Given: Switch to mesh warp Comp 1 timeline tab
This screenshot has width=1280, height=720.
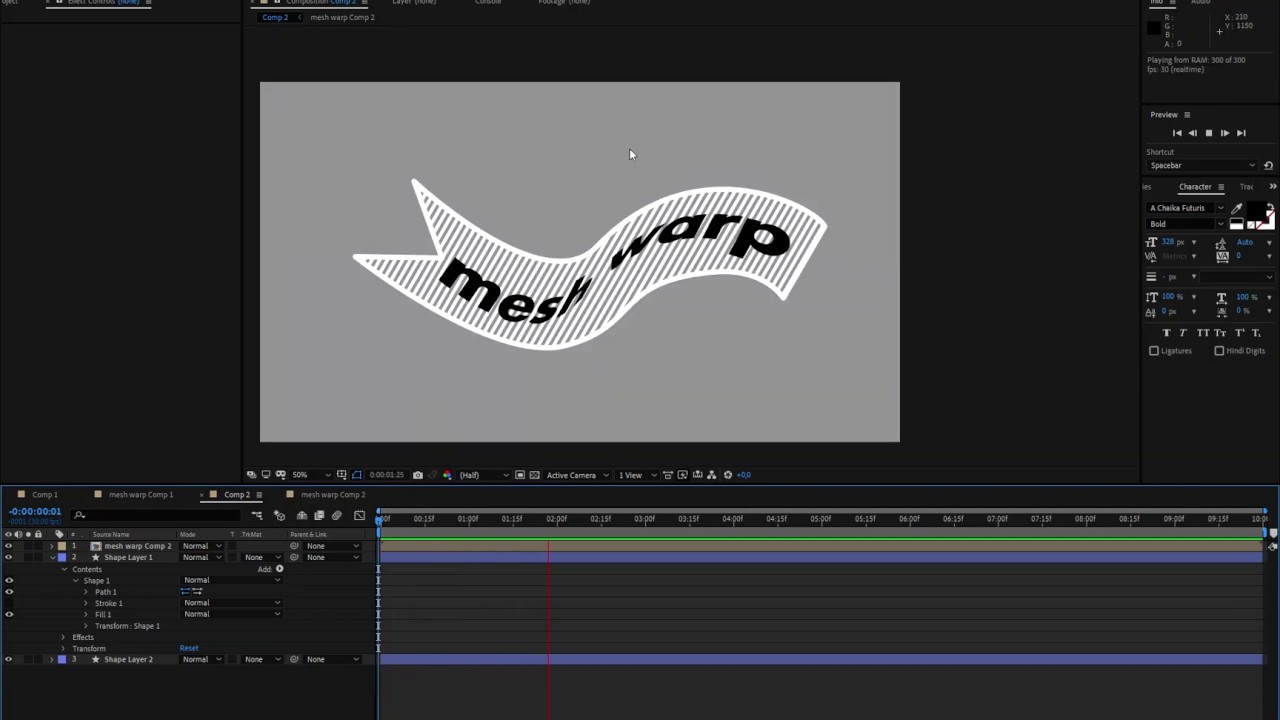Looking at the screenshot, I should pos(140,495).
